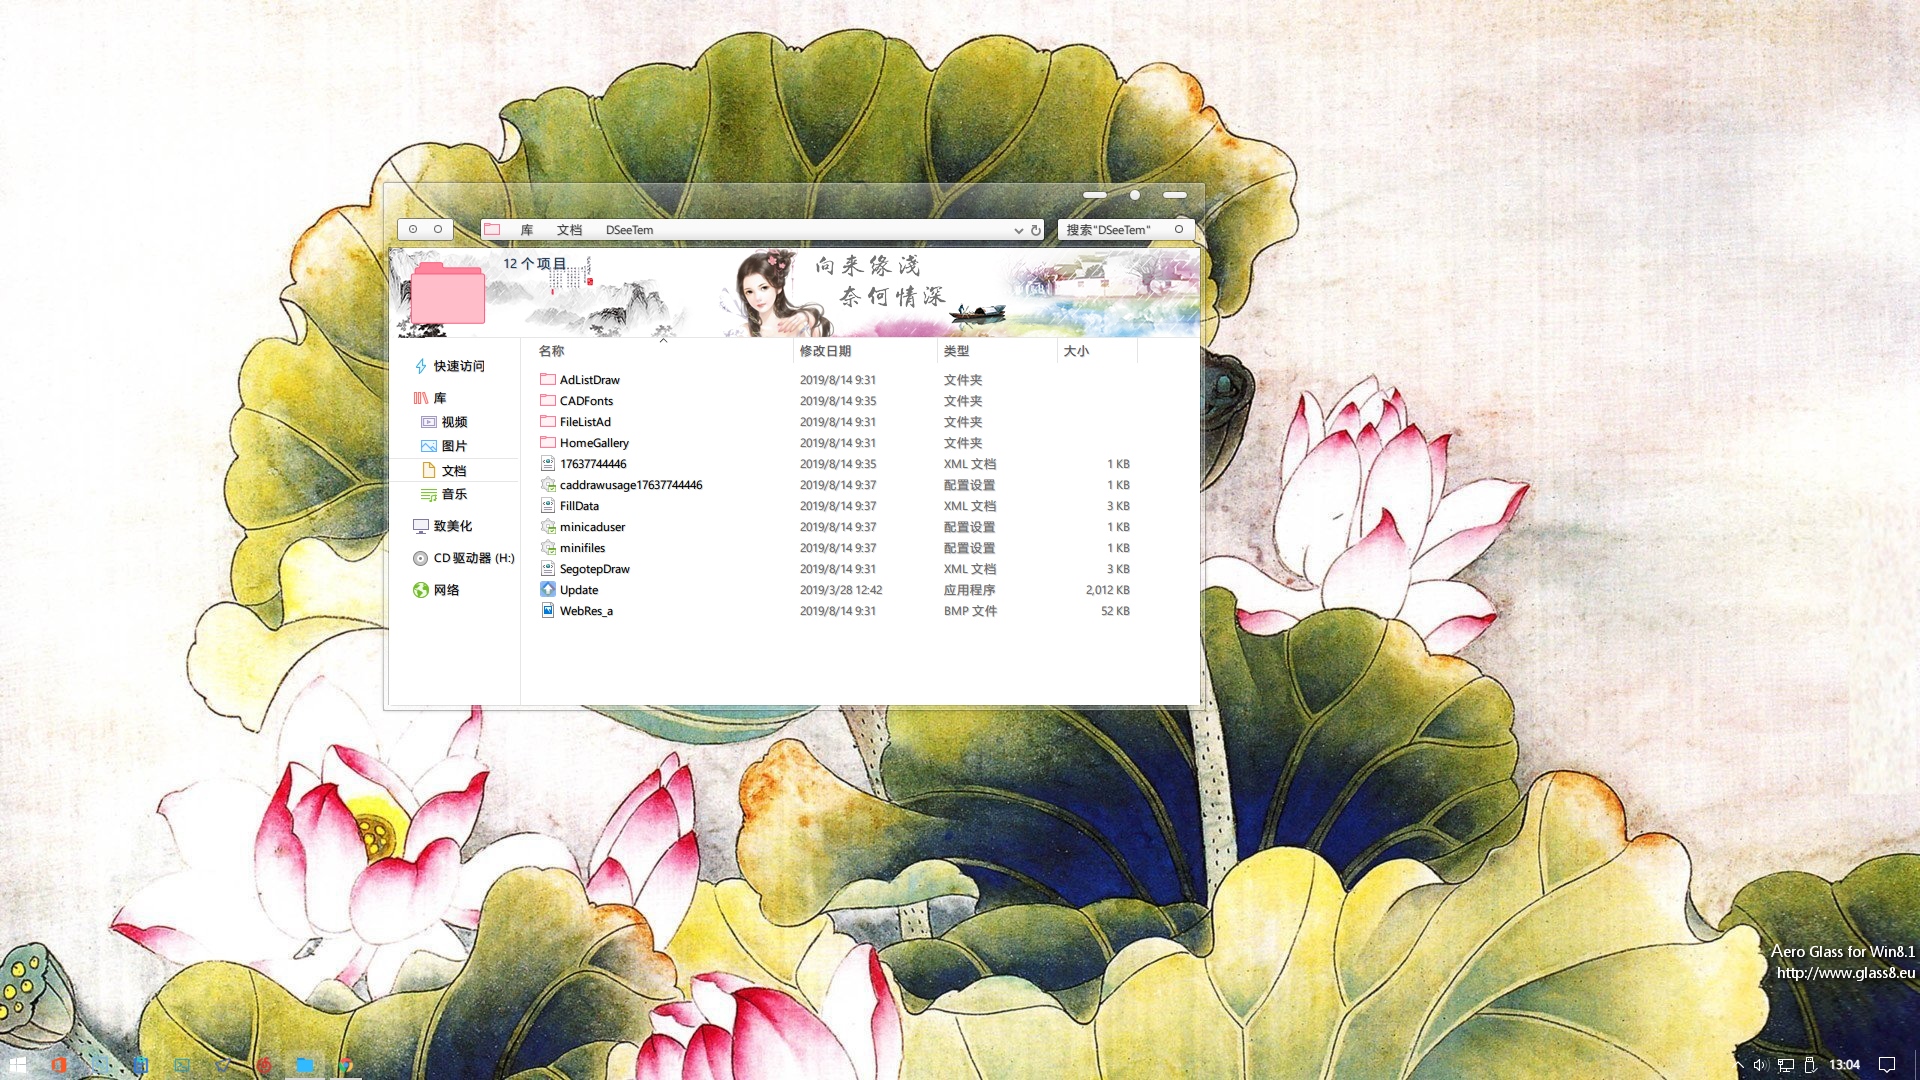Click the back navigation button
Screen dimensions: 1920x1080
click(411, 229)
